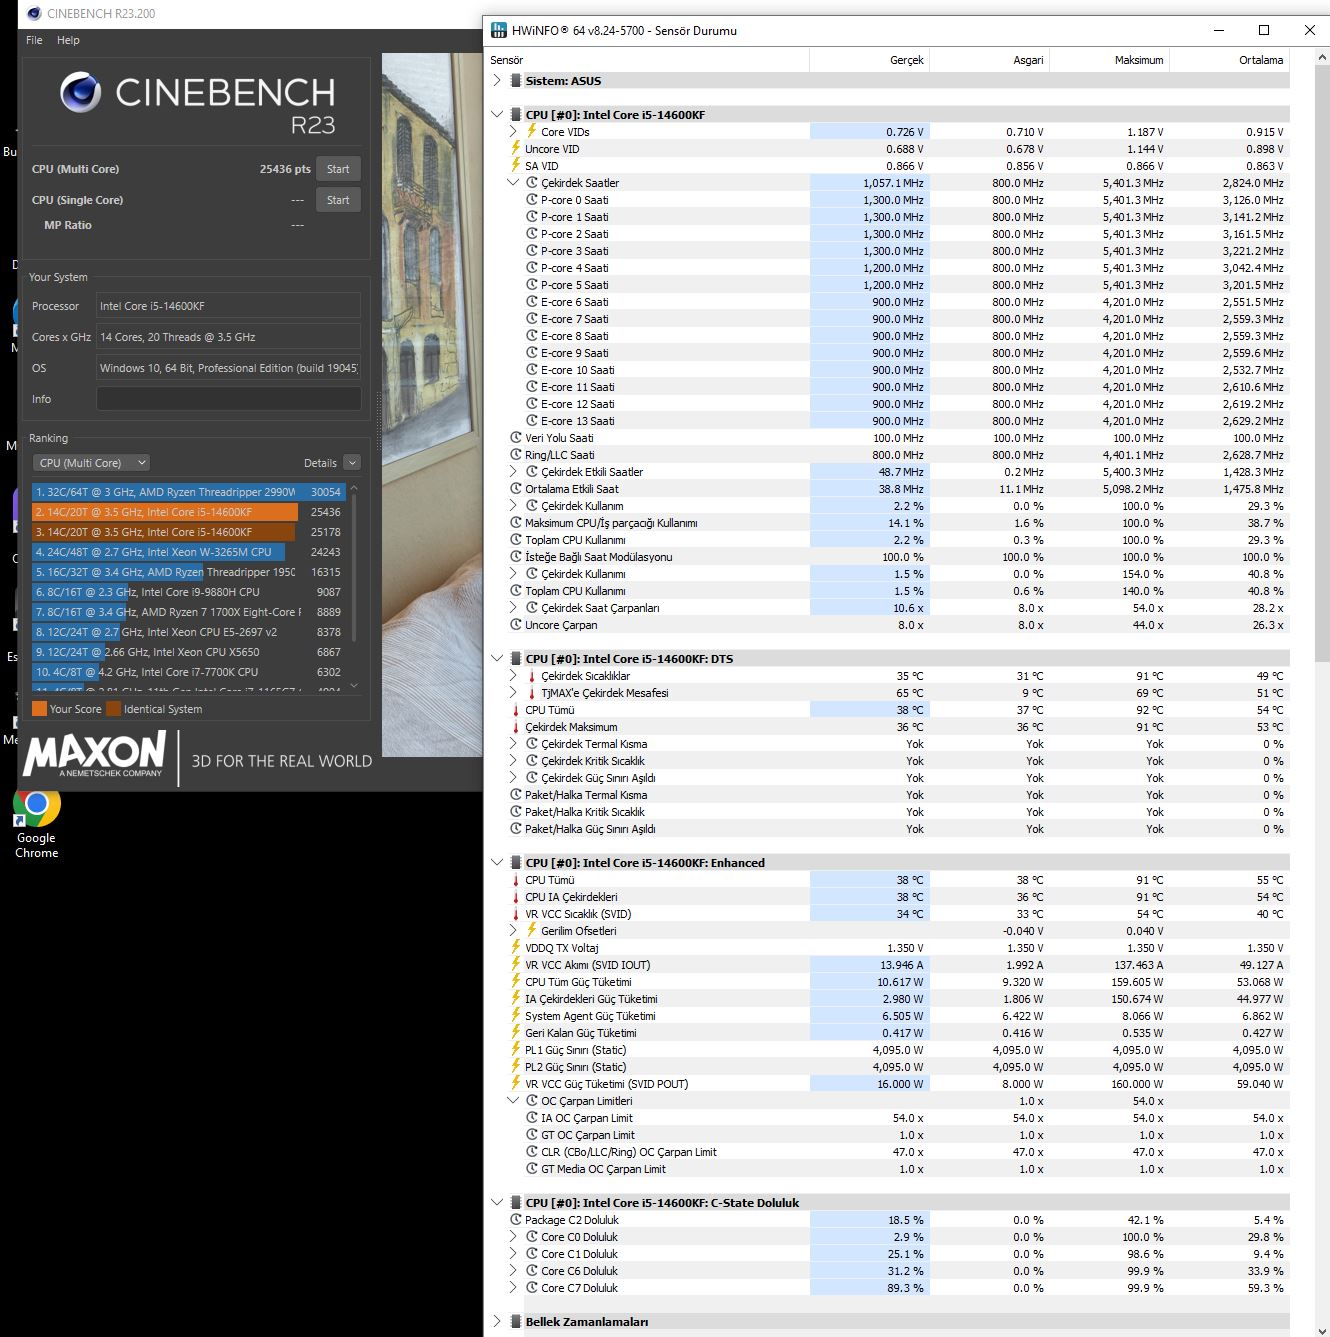
Task: Click the Sensör column header
Action: point(647,60)
